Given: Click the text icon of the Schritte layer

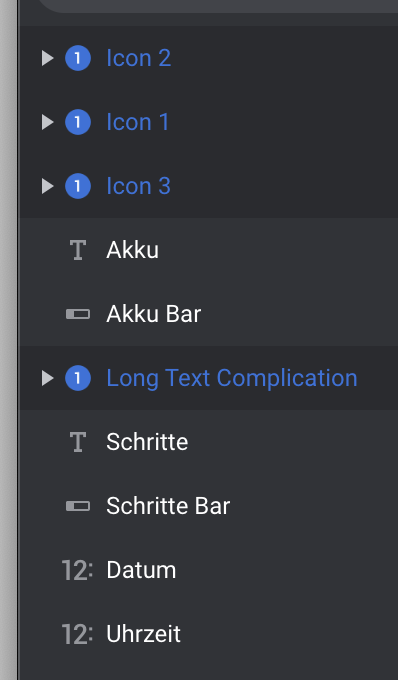Looking at the screenshot, I should (x=78, y=442).
